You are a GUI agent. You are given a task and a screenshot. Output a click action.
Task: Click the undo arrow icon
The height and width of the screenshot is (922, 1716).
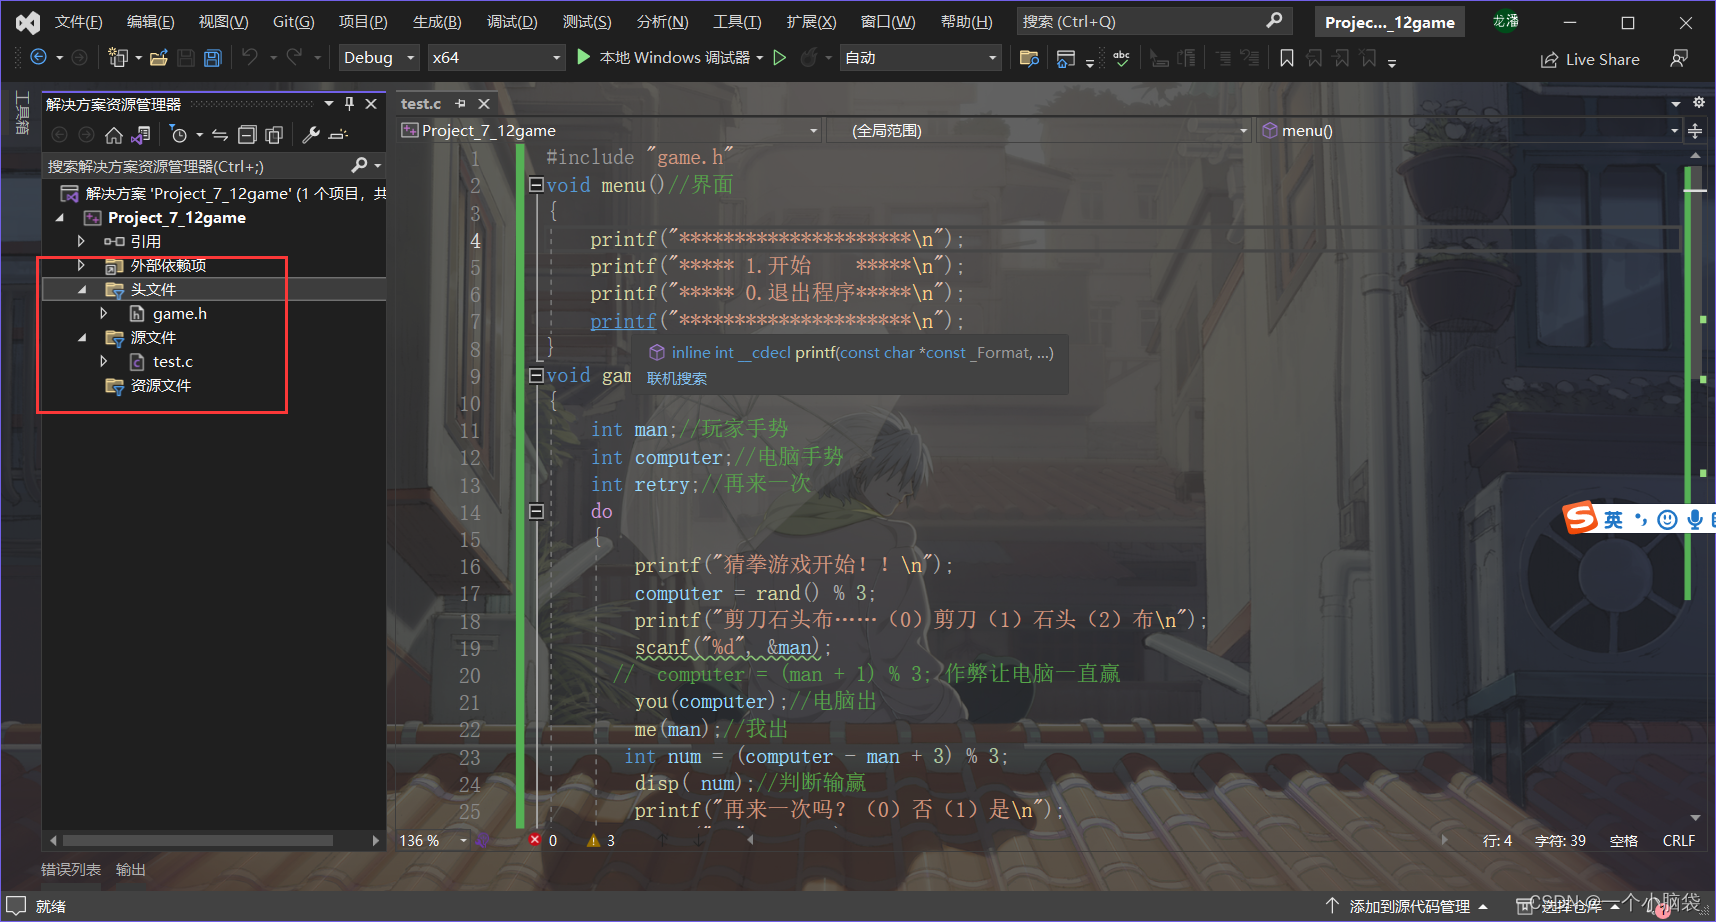point(250,58)
